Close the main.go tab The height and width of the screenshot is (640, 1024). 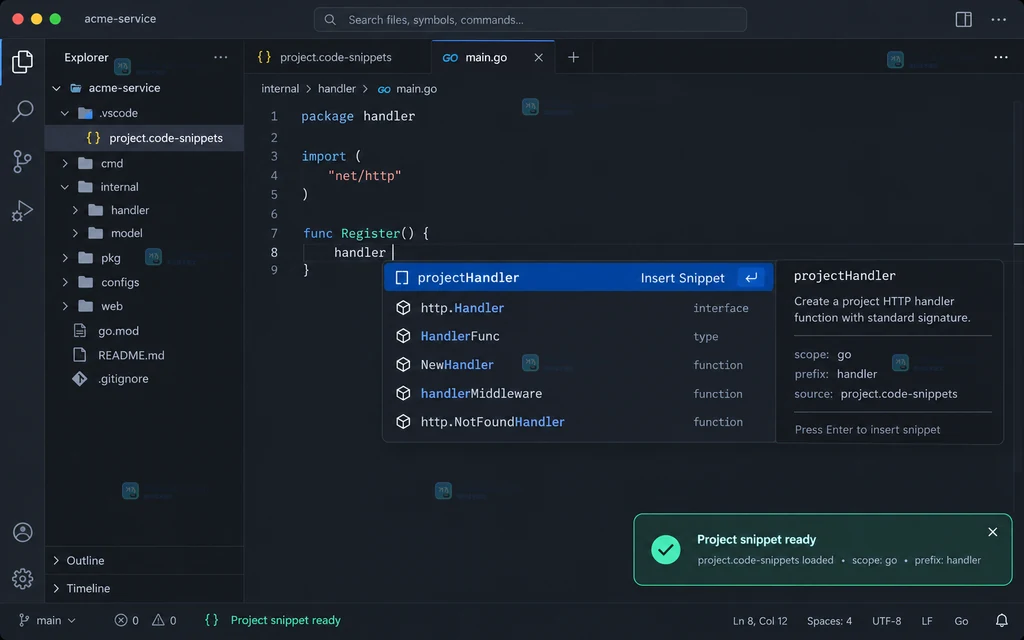pos(538,57)
